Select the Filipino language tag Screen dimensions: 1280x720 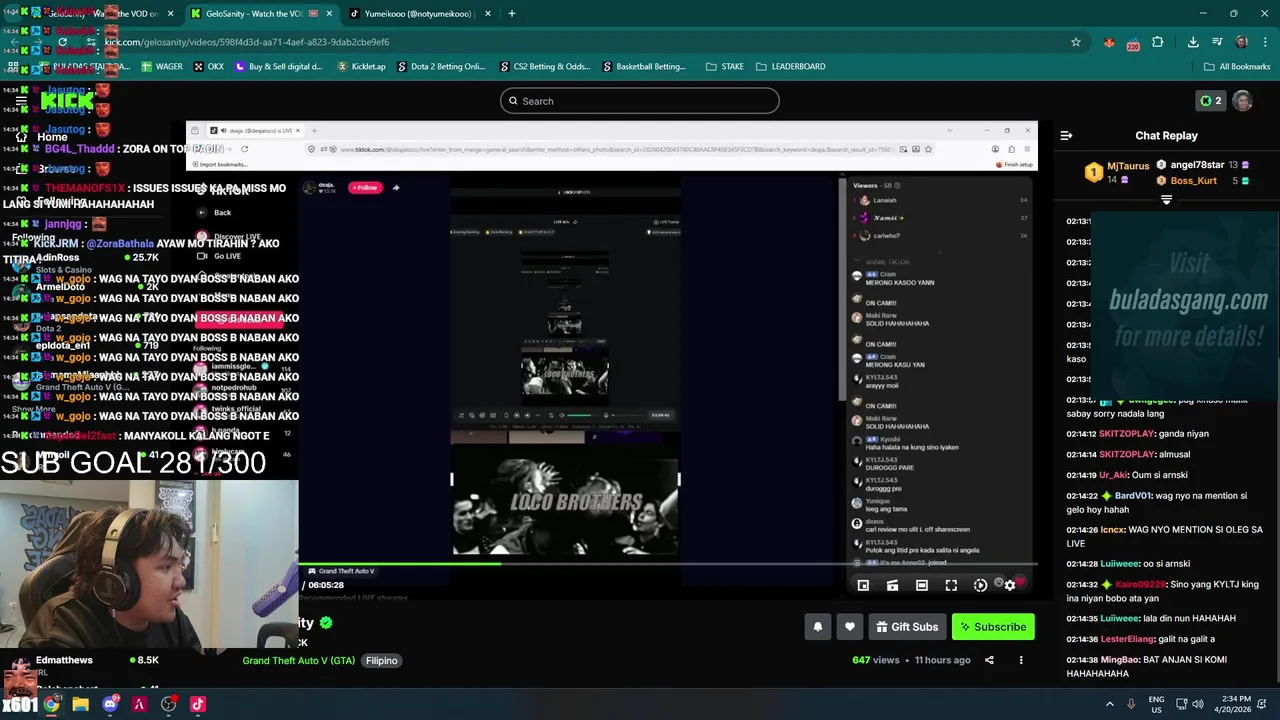pos(381,660)
